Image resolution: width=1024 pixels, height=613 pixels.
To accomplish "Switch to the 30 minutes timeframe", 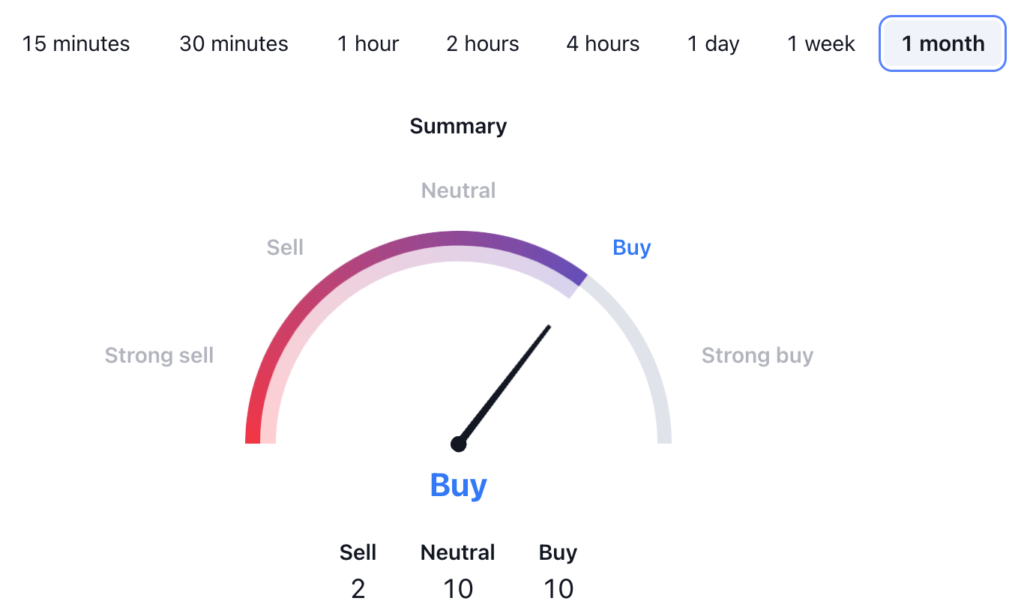I will tap(234, 44).
